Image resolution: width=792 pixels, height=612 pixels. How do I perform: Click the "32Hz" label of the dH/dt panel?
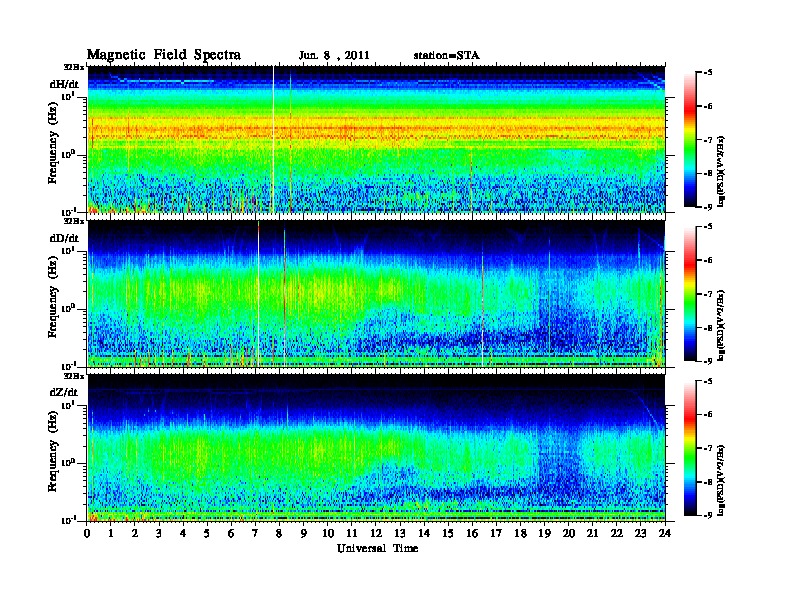[x=74, y=67]
